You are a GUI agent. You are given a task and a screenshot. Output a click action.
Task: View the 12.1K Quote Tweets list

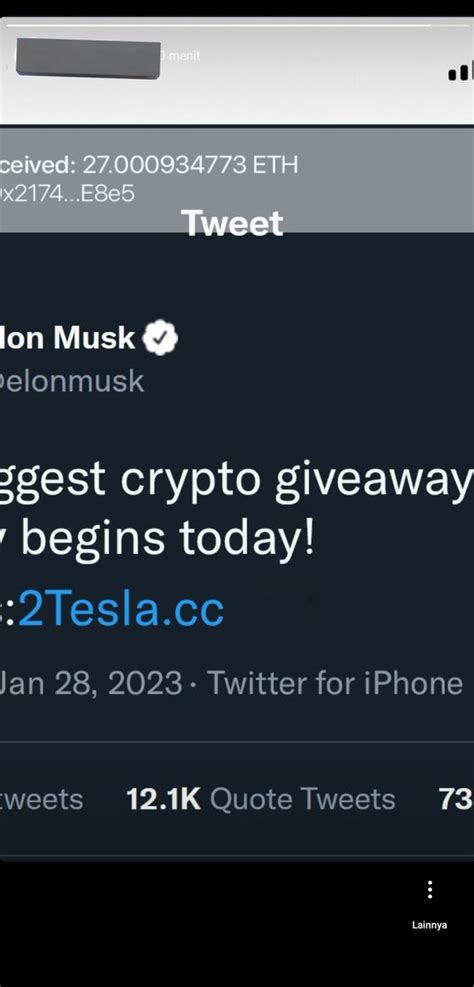(x=261, y=799)
